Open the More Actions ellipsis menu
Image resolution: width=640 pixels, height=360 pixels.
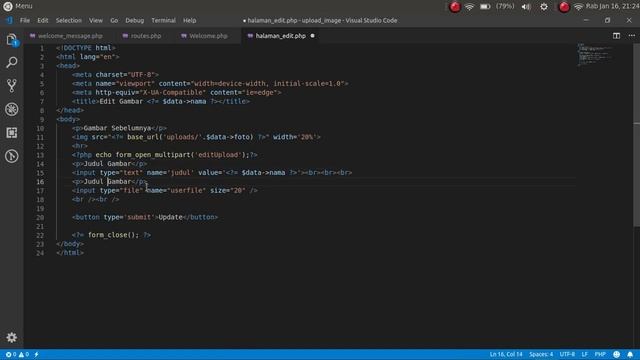point(631,36)
